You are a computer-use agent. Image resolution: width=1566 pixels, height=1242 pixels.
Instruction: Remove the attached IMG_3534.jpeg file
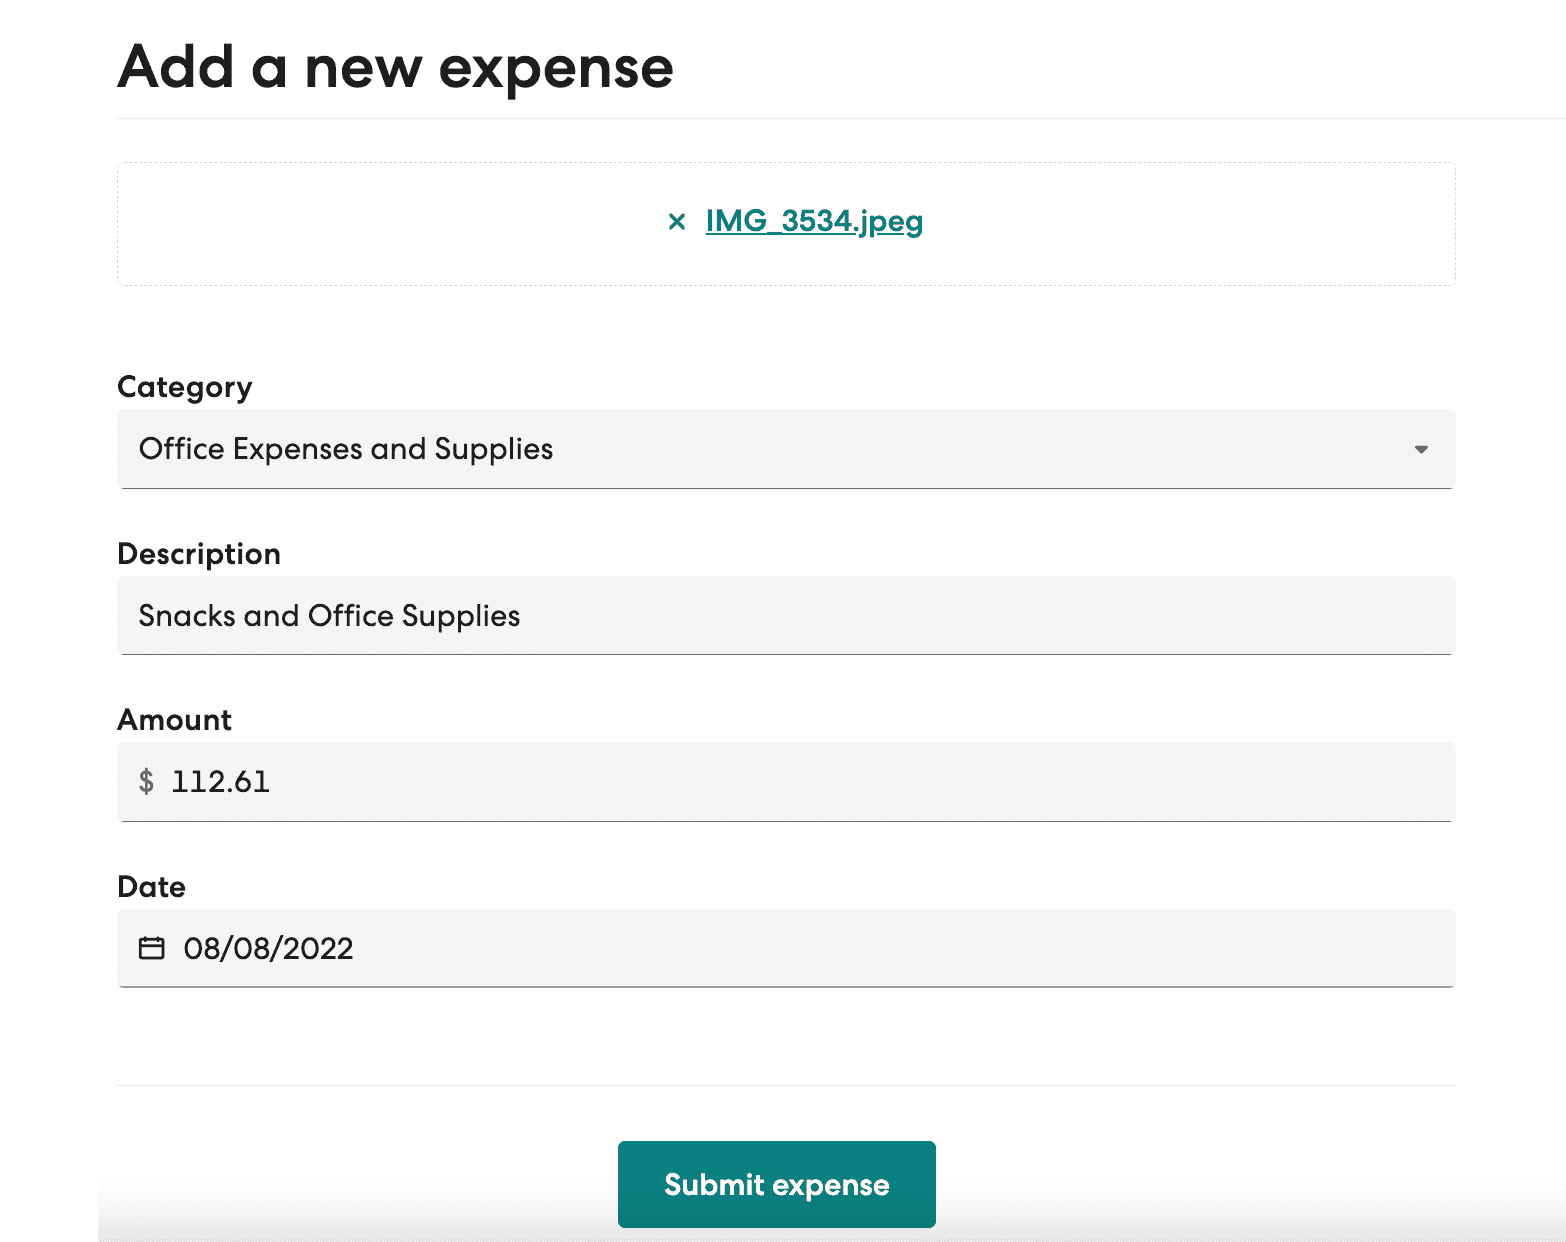(677, 222)
